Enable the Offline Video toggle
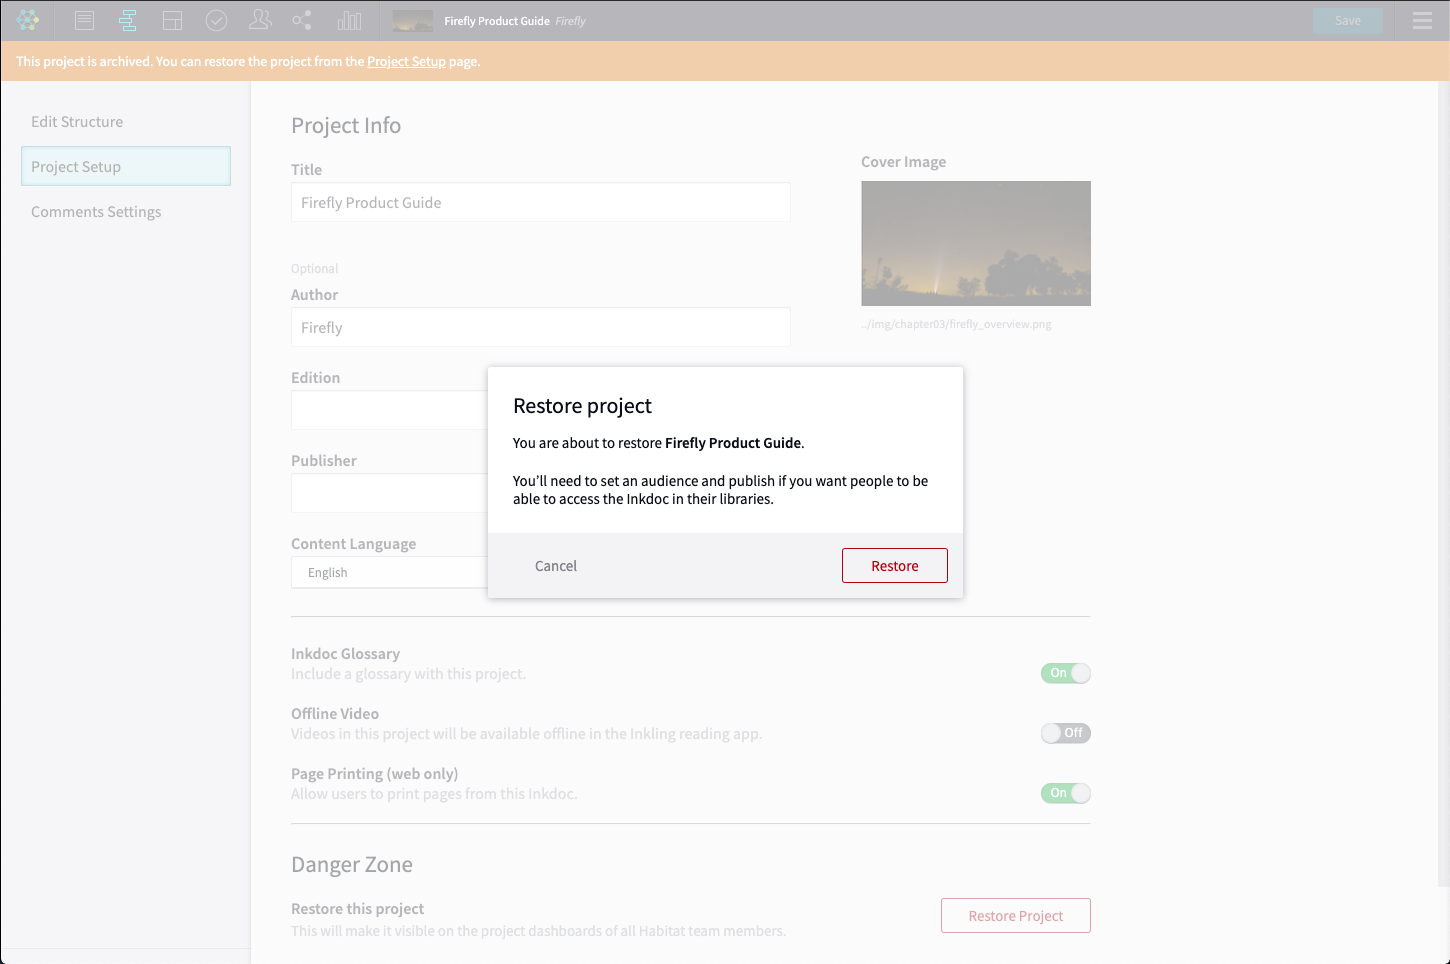The image size is (1450, 964). (1065, 733)
